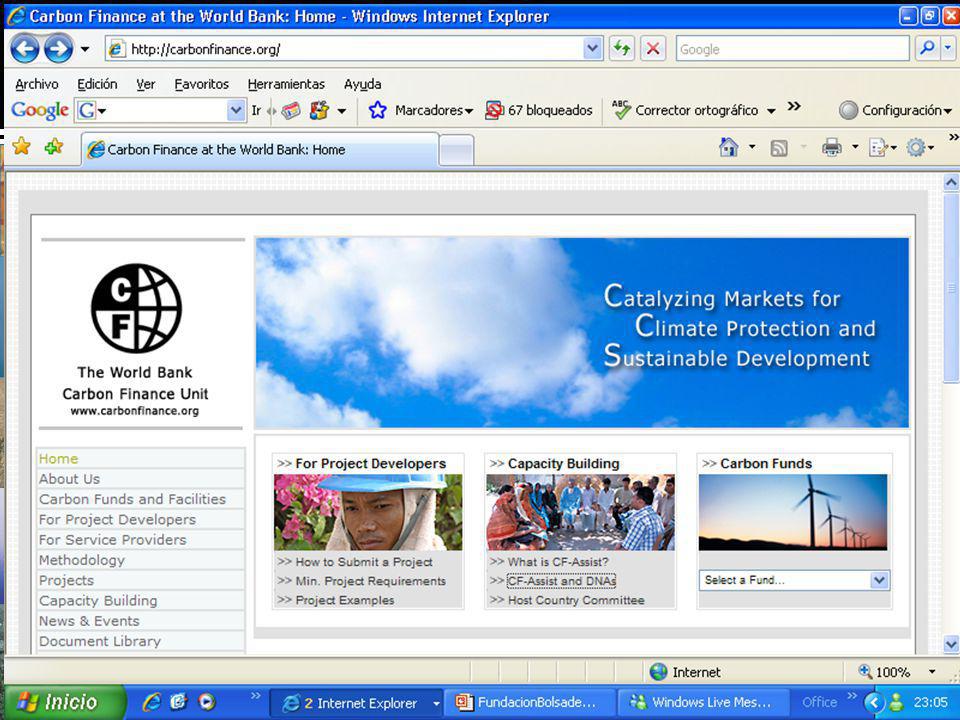Open the Configuración menu on Google toolbar
960x720 pixels.
pyautogui.click(x=895, y=110)
